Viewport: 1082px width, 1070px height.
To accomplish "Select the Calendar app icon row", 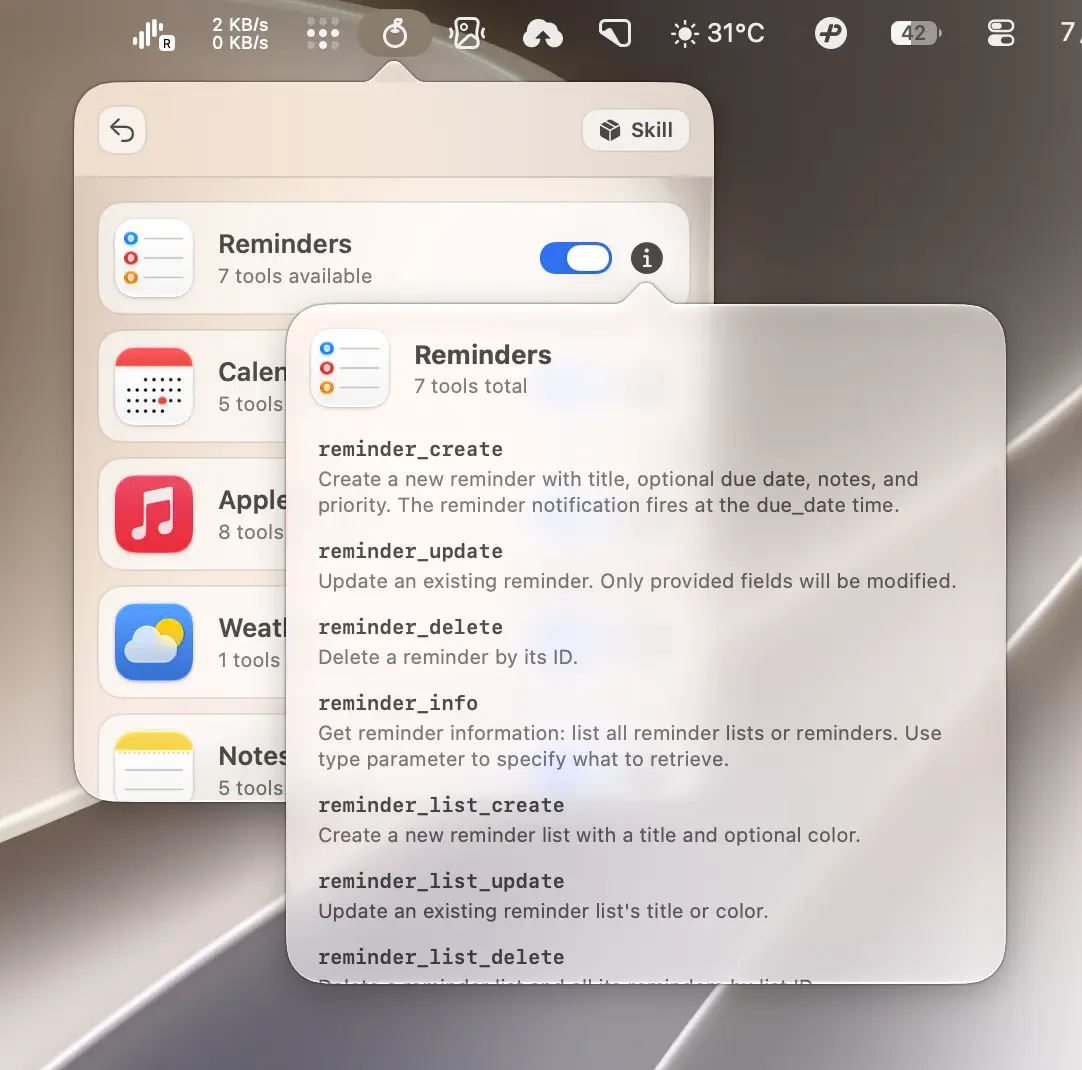I will (154, 386).
